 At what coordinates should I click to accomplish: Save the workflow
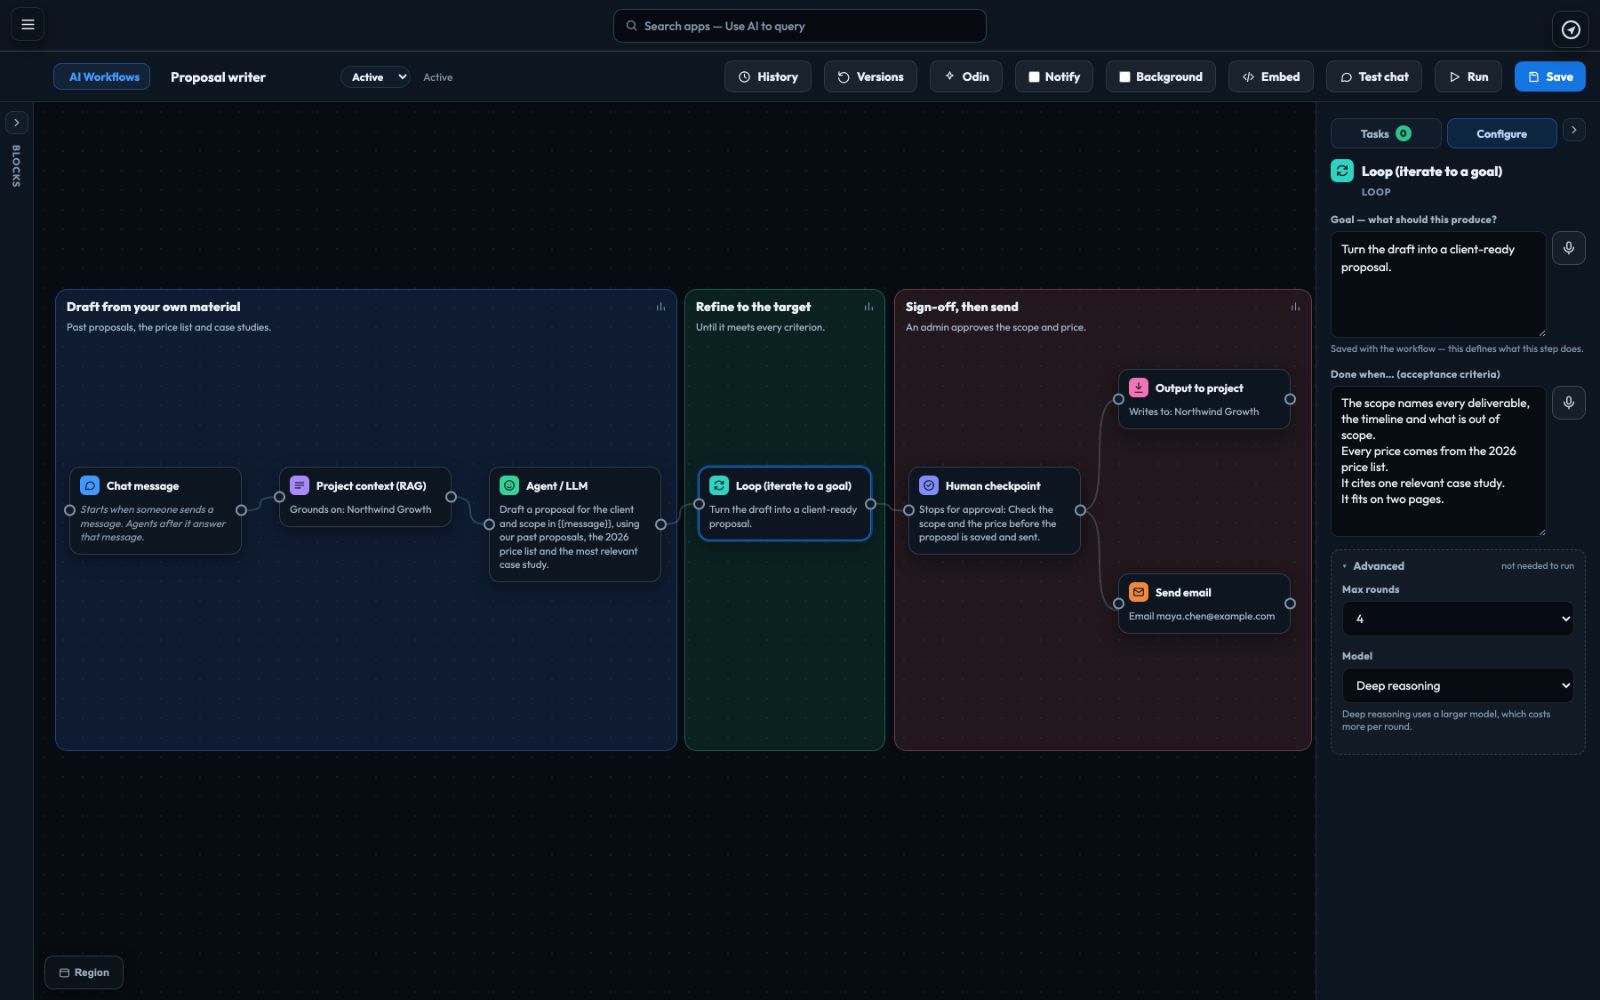[1549, 77]
